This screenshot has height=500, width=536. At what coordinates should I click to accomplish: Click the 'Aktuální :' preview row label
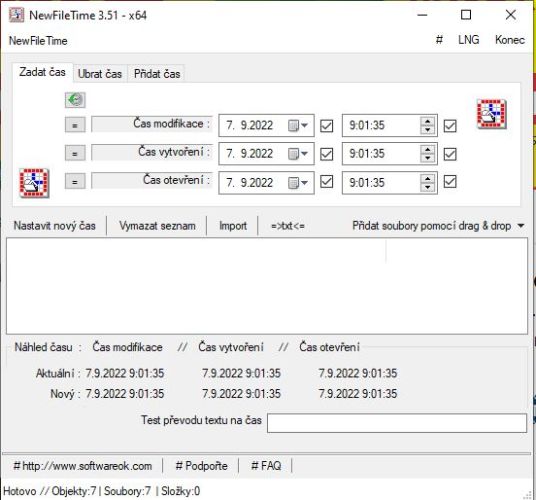click(58, 373)
